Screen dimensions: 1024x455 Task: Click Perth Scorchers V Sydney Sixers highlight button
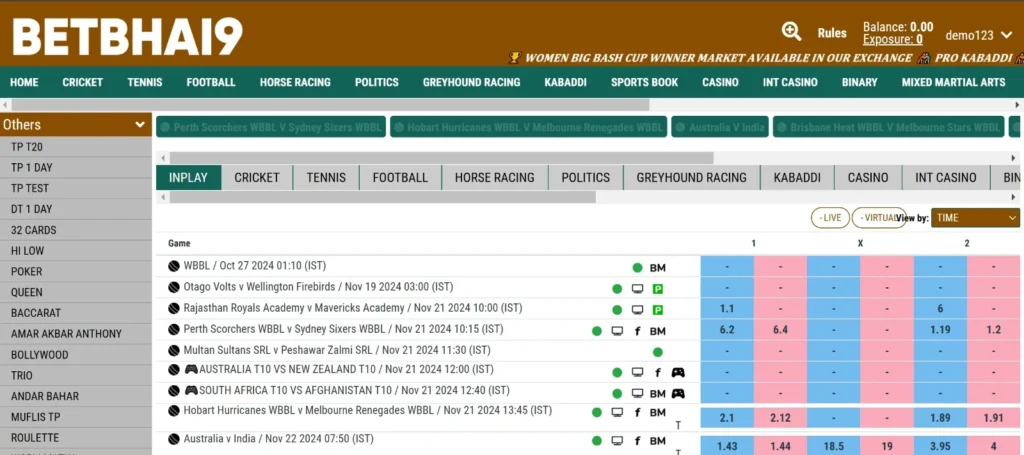271,127
